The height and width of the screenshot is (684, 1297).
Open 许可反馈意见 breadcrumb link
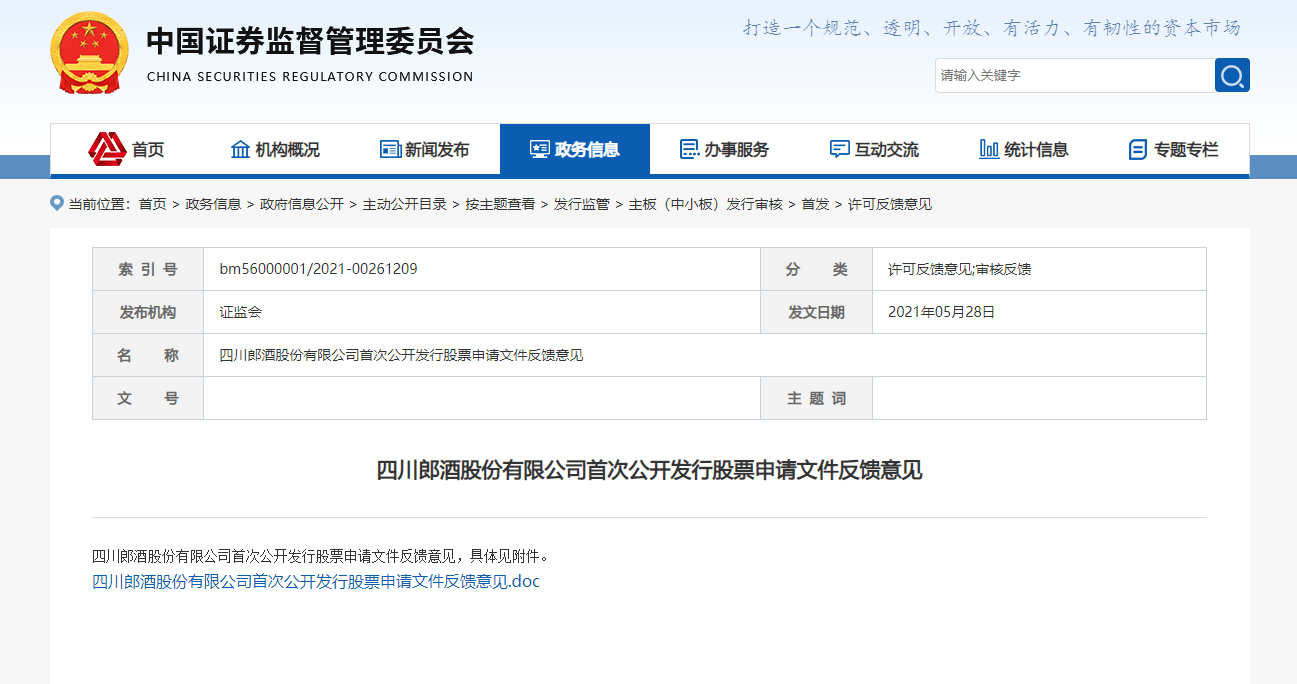[890, 204]
